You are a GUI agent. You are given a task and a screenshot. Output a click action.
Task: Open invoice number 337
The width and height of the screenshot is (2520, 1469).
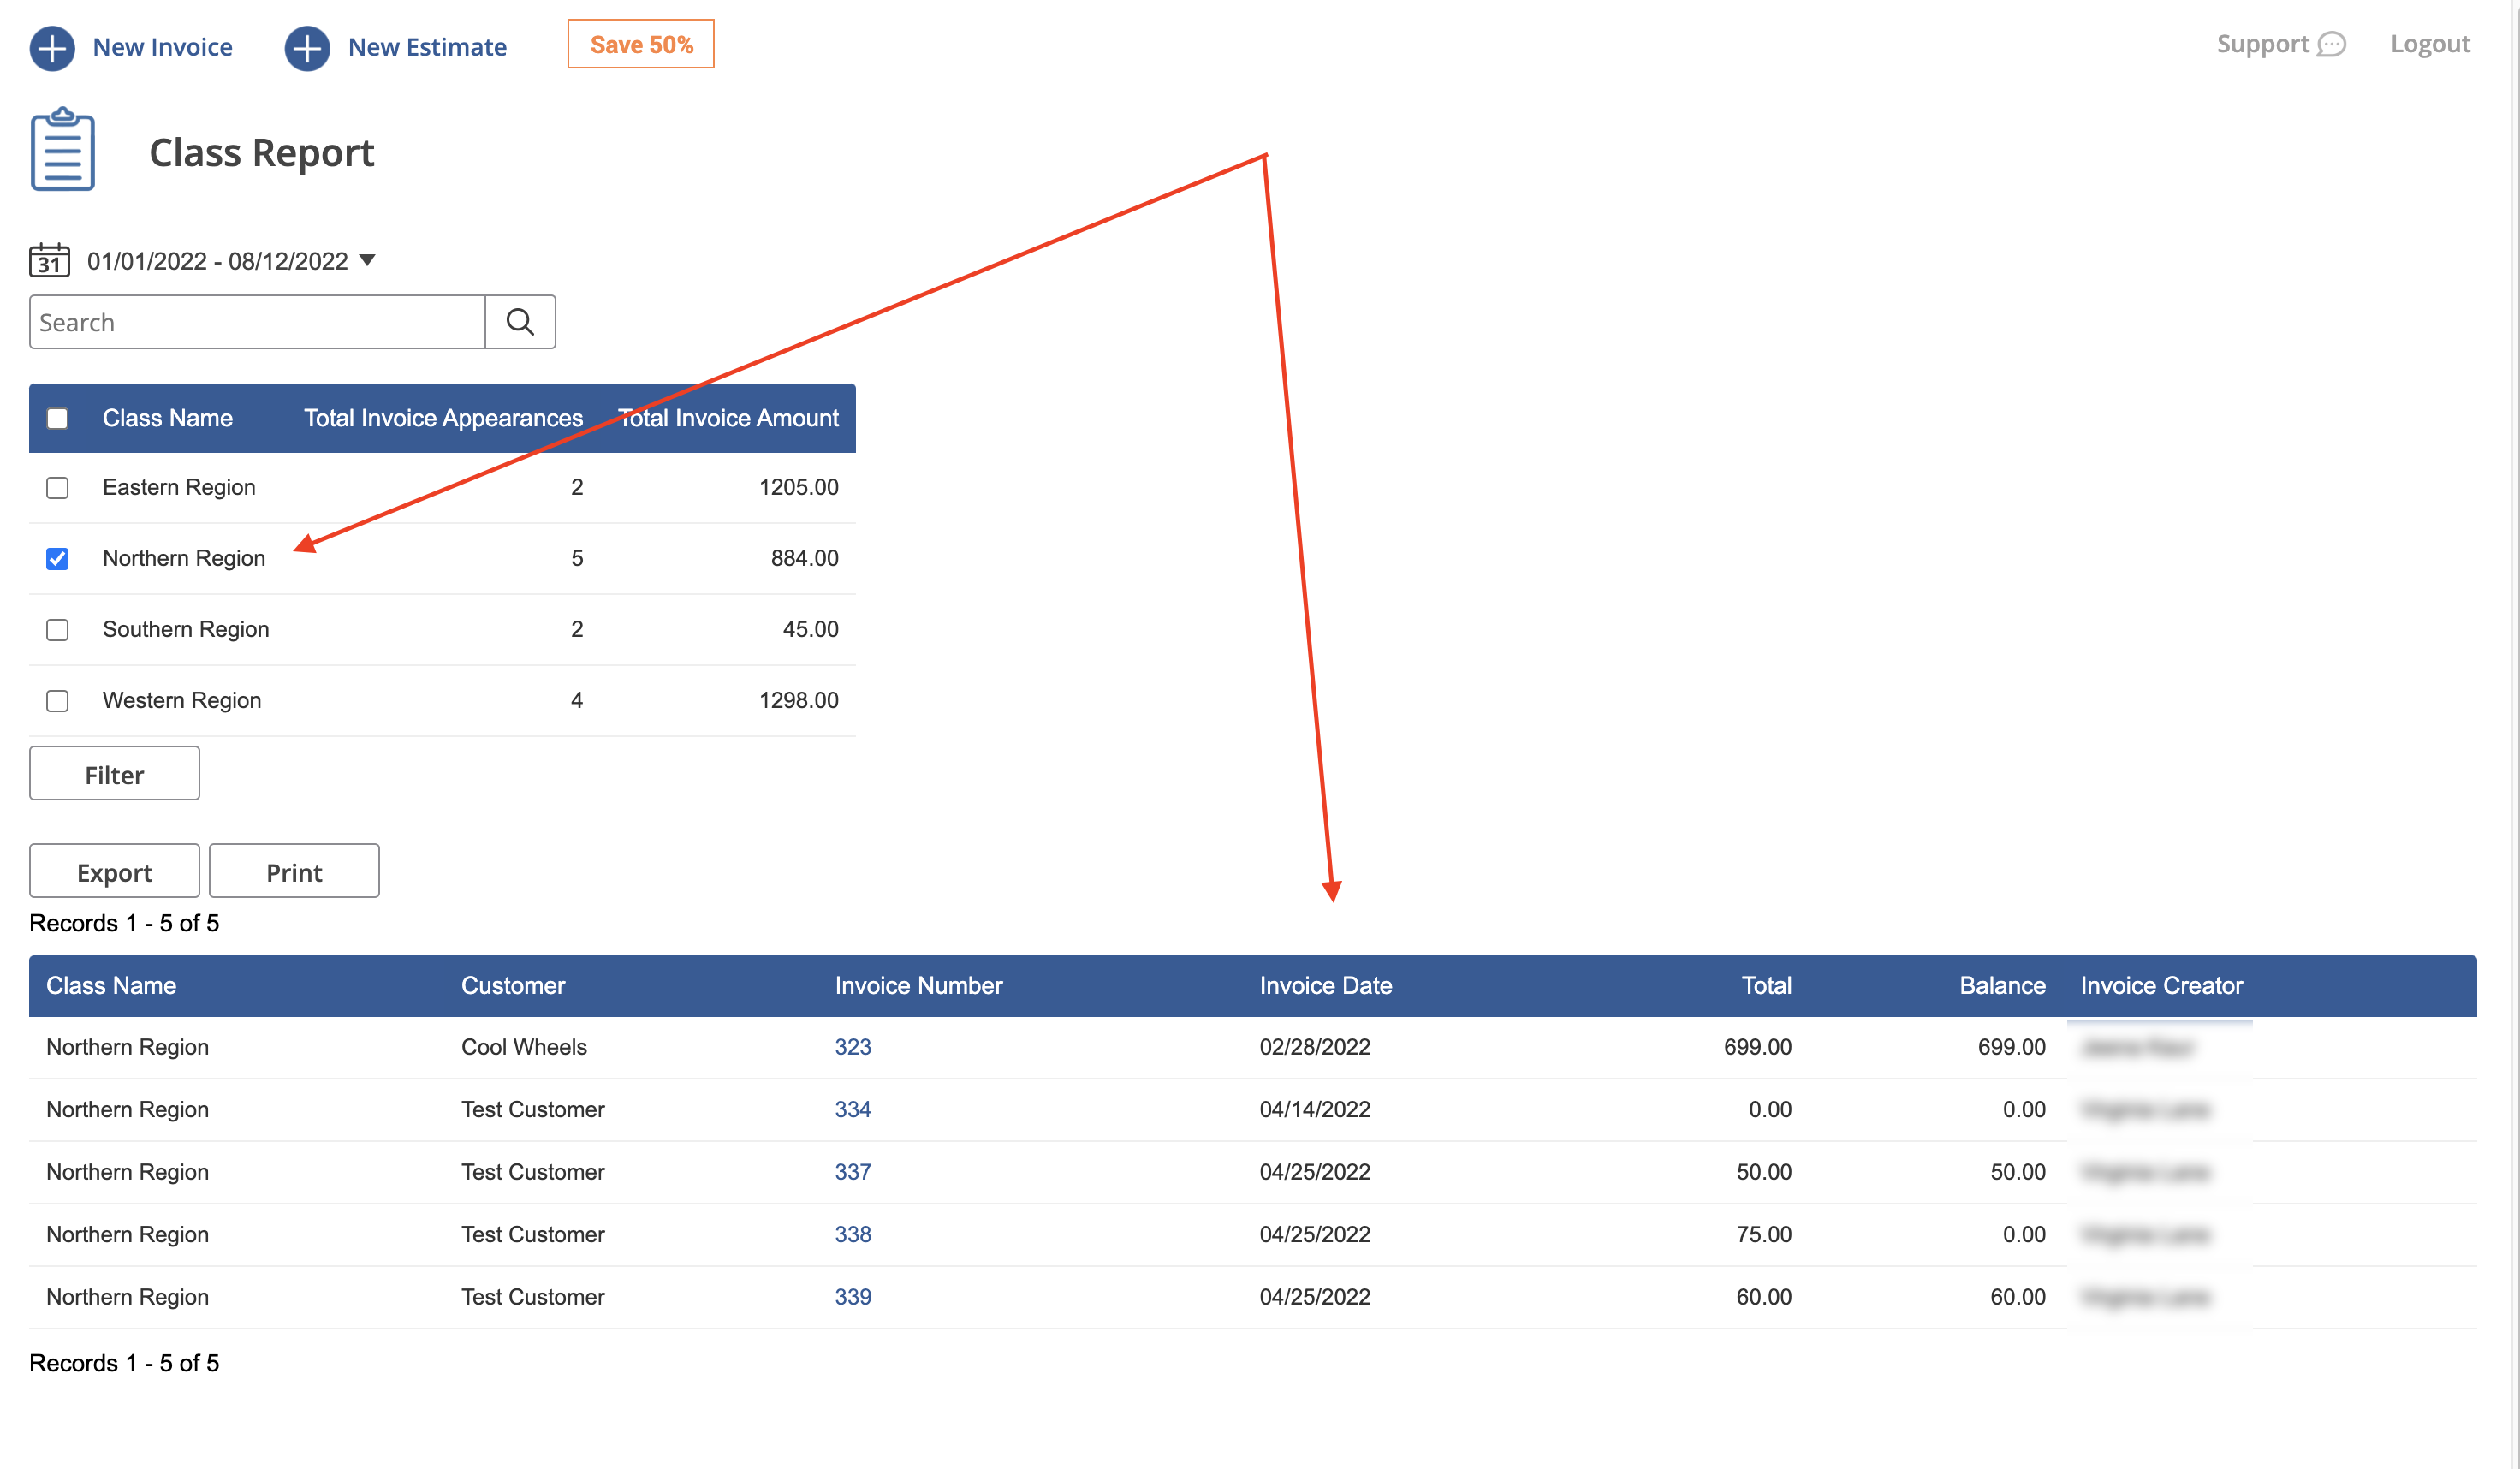(853, 1172)
